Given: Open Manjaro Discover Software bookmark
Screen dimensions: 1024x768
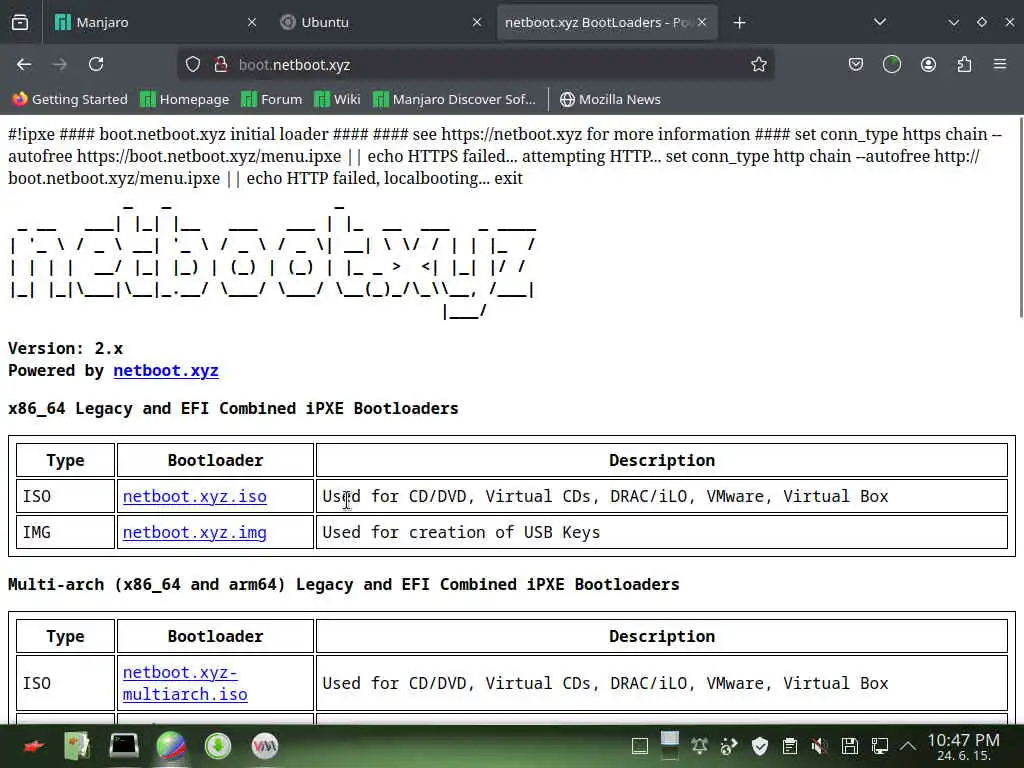Looking at the screenshot, I should click(455, 99).
